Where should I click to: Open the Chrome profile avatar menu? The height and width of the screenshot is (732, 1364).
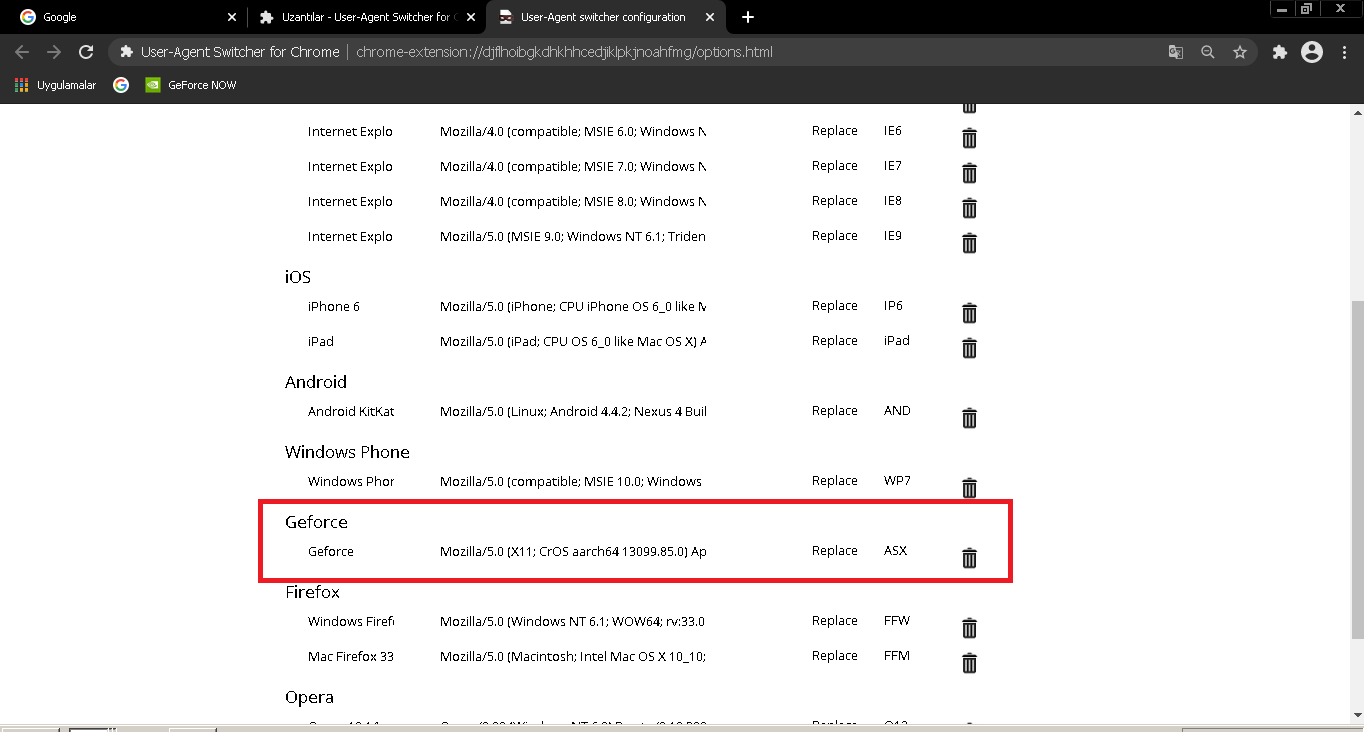pos(1312,52)
